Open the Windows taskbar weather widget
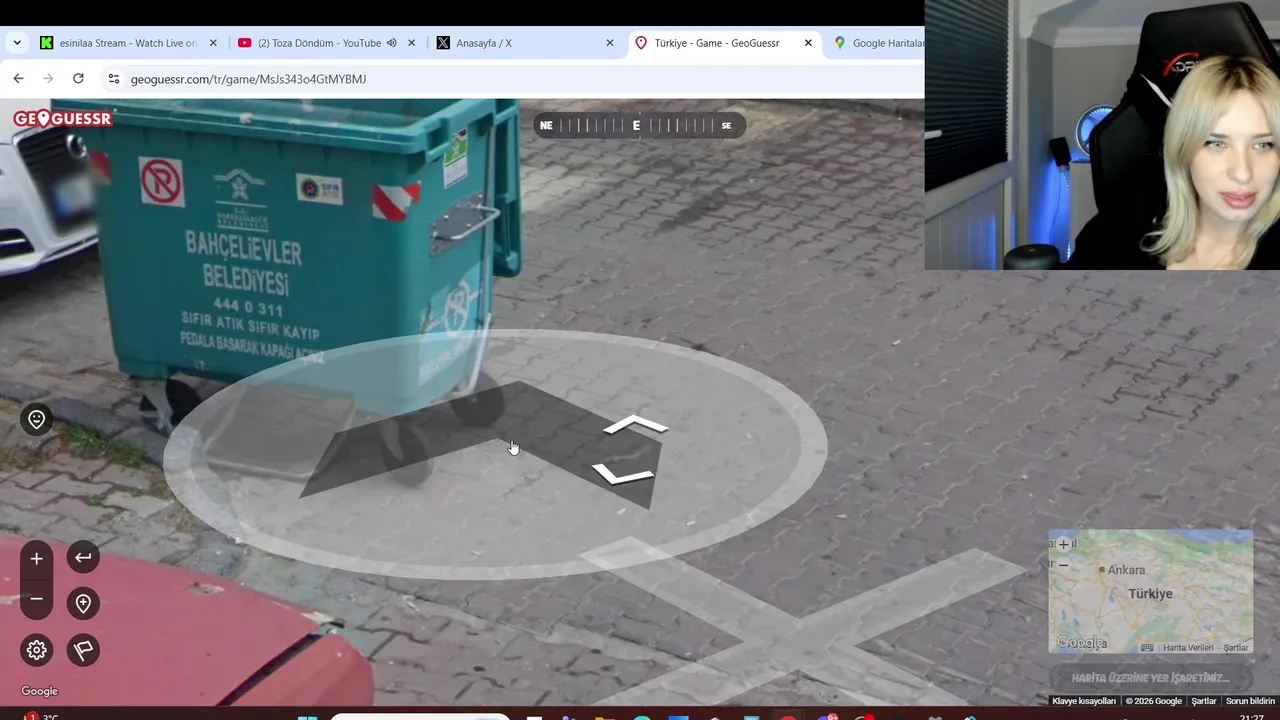Screen dimensions: 1280x720 click(40, 716)
